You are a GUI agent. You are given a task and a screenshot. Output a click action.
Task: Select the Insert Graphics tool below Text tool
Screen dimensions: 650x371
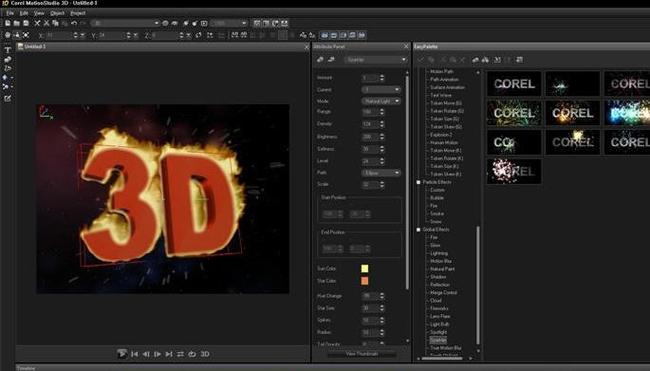point(7,59)
